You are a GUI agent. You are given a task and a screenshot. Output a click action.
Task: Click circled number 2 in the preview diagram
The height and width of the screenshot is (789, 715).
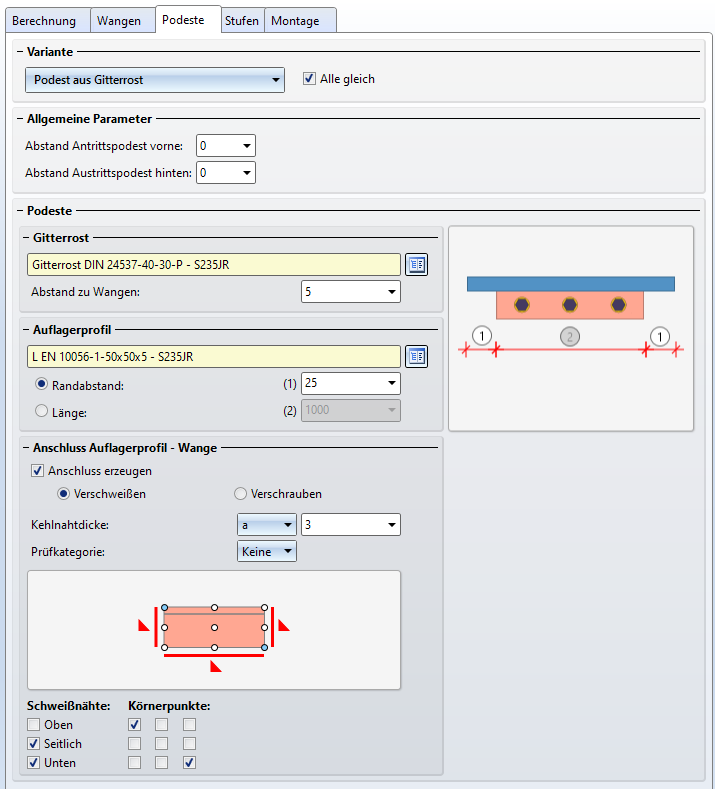[x=570, y=336]
